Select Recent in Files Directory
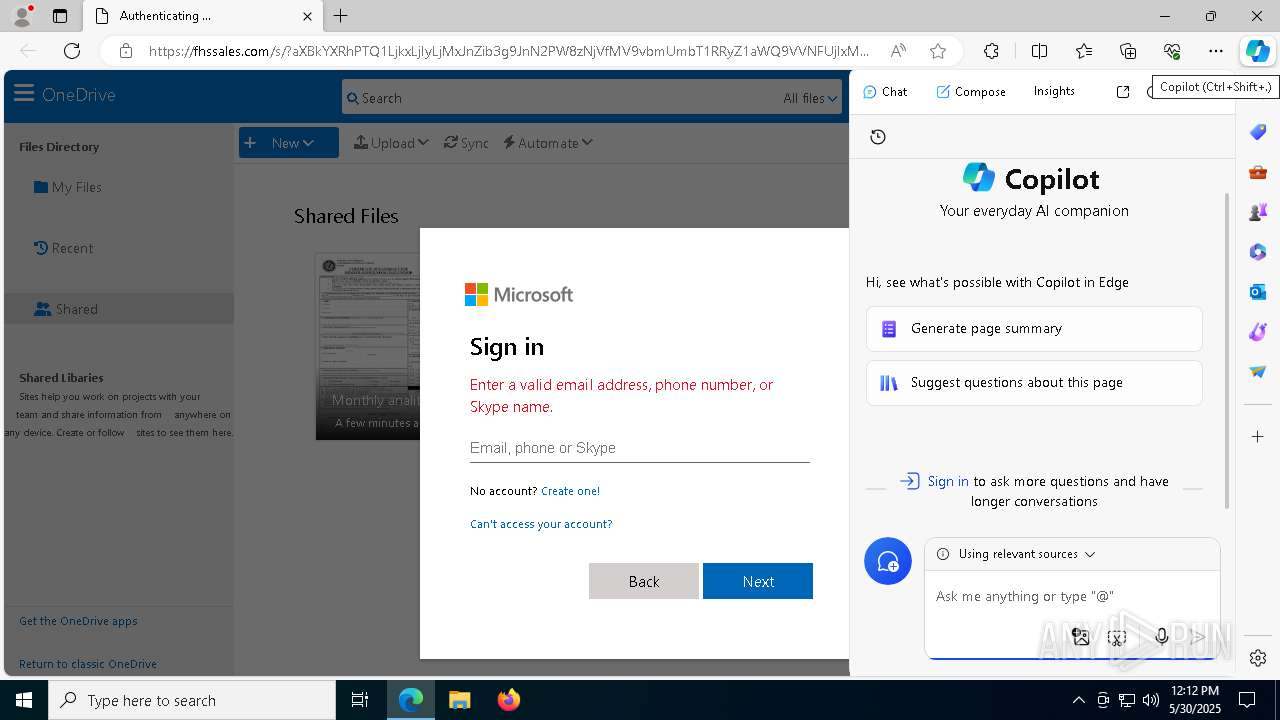 (63, 248)
